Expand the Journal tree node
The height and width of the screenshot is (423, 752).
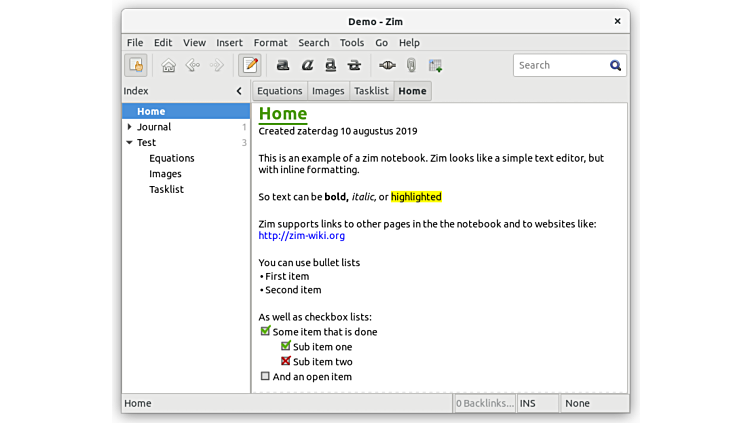pyautogui.click(x=129, y=127)
